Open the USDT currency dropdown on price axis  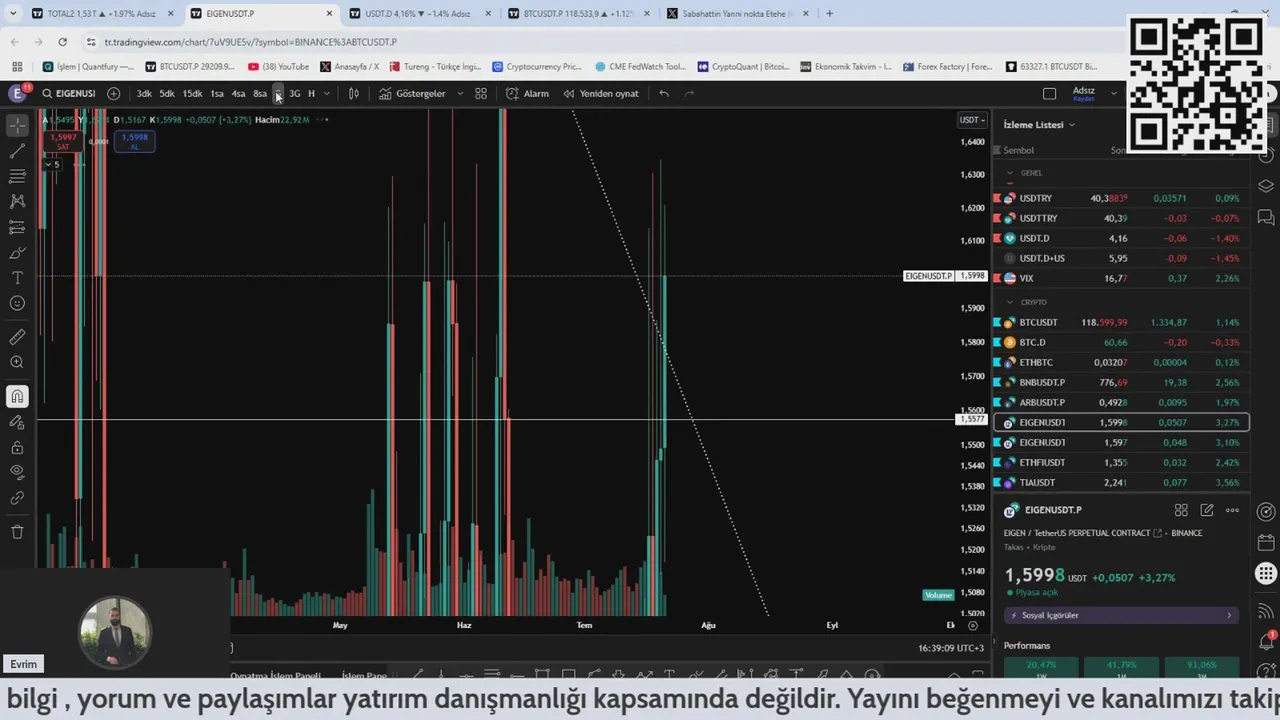[972, 120]
